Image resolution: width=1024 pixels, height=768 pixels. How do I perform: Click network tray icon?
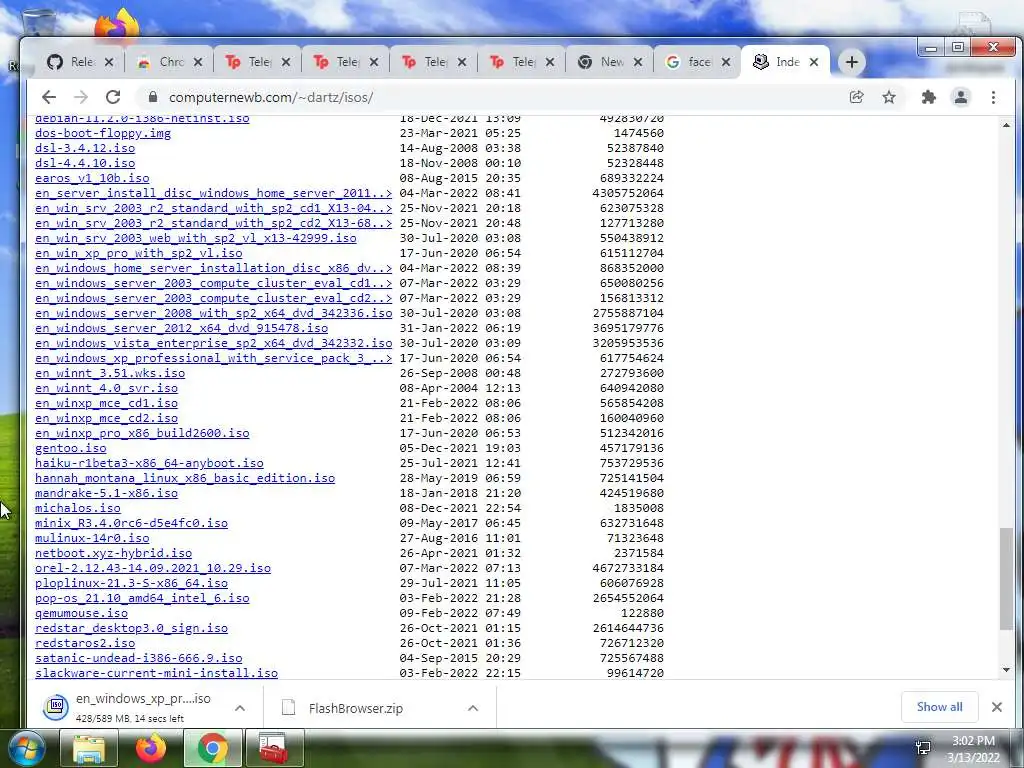923,749
